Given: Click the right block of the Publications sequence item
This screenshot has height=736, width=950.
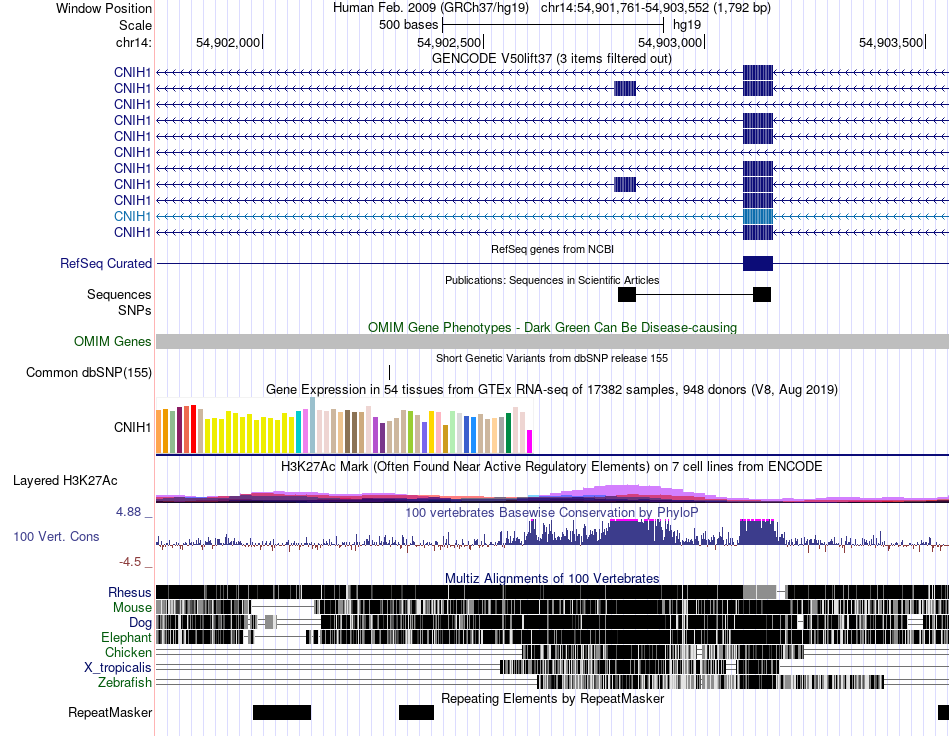Looking at the screenshot, I should [x=762, y=295].
